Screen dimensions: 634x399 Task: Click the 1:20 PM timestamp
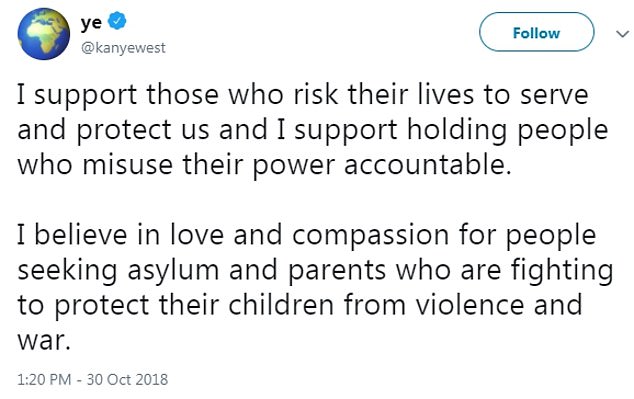[x=44, y=380]
